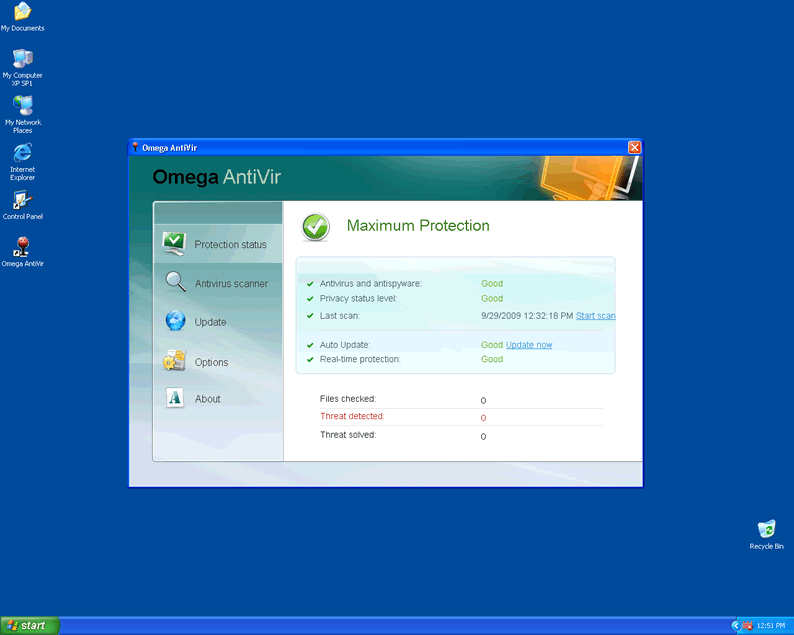The height and width of the screenshot is (635, 794).
Task: Click the Update globe icon in sidebar
Action: [x=176, y=321]
